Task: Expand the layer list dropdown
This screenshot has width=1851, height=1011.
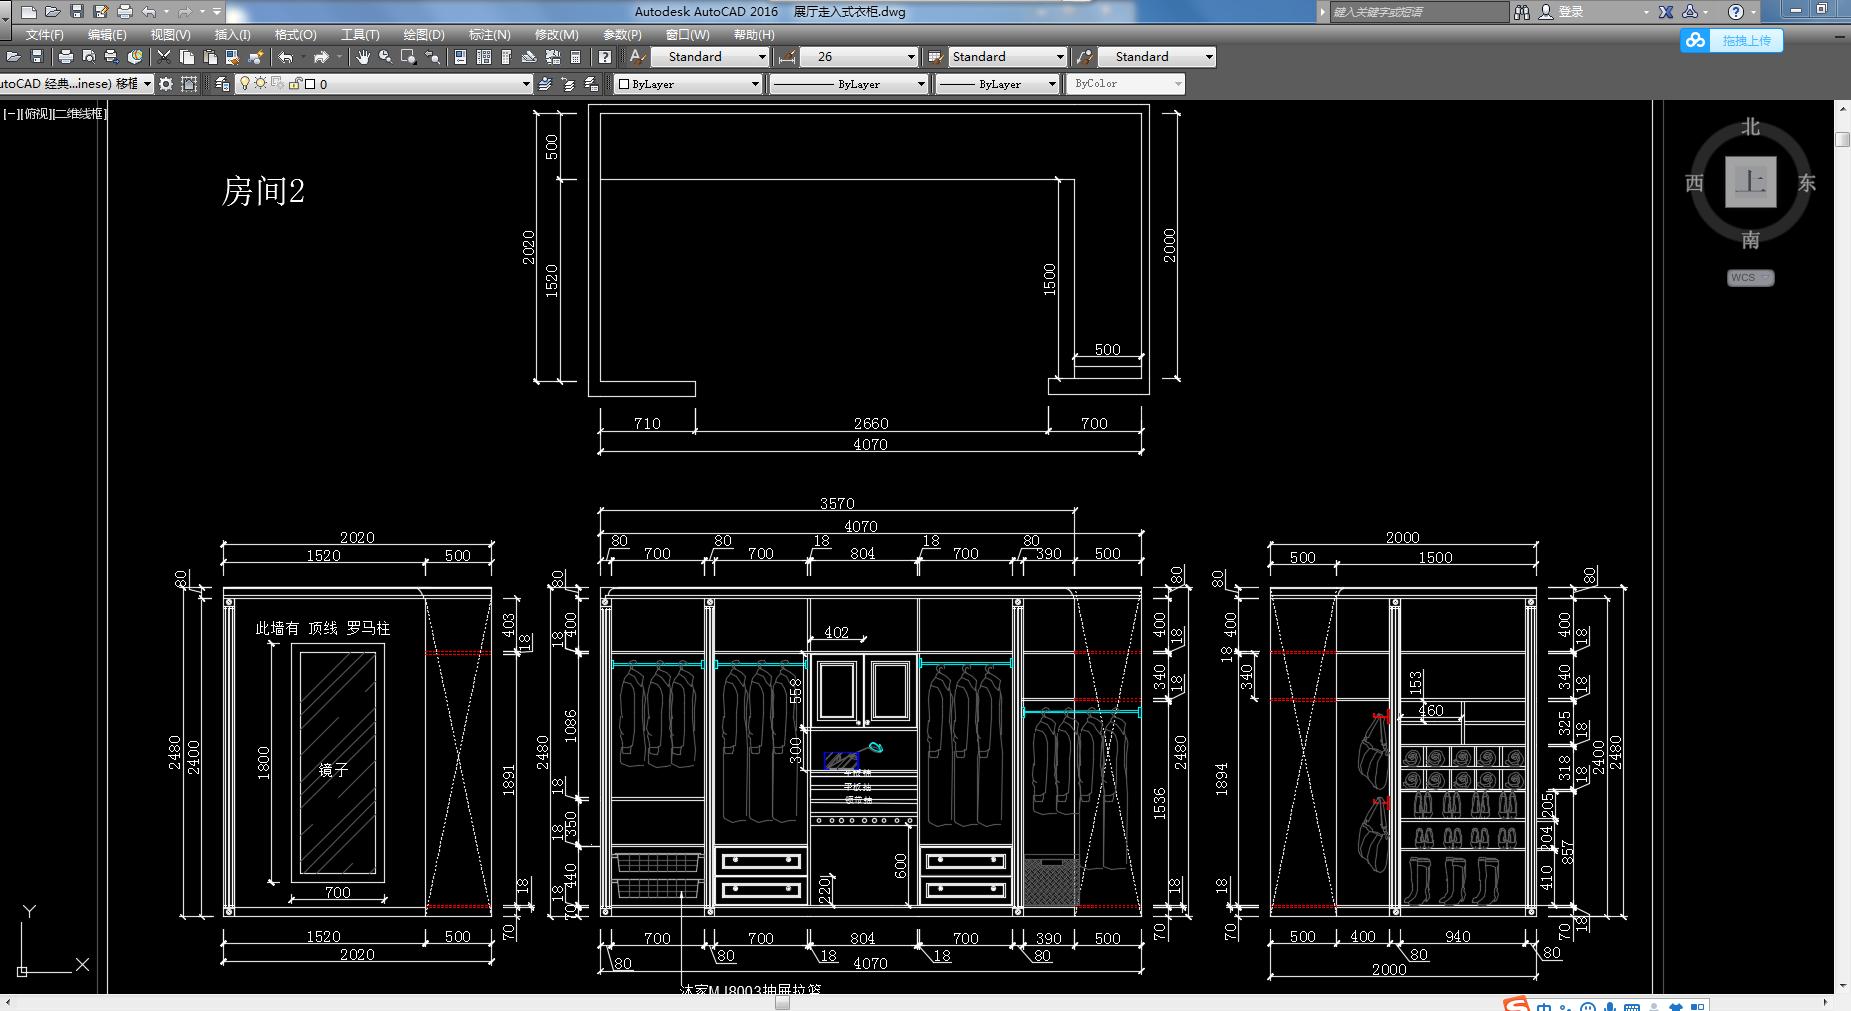Action: tap(526, 84)
